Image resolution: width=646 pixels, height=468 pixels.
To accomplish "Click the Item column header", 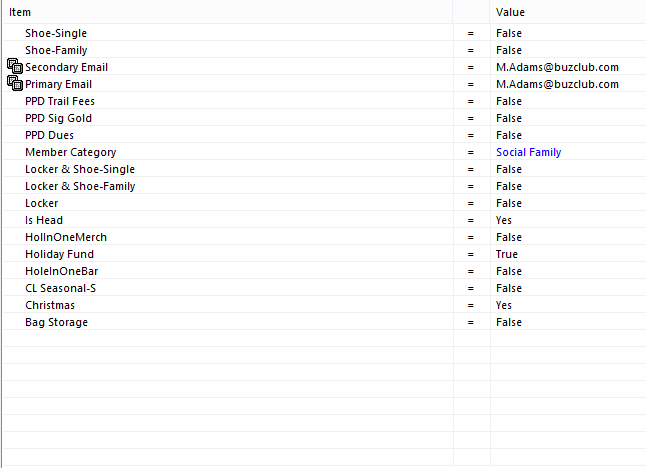I will point(20,12).
